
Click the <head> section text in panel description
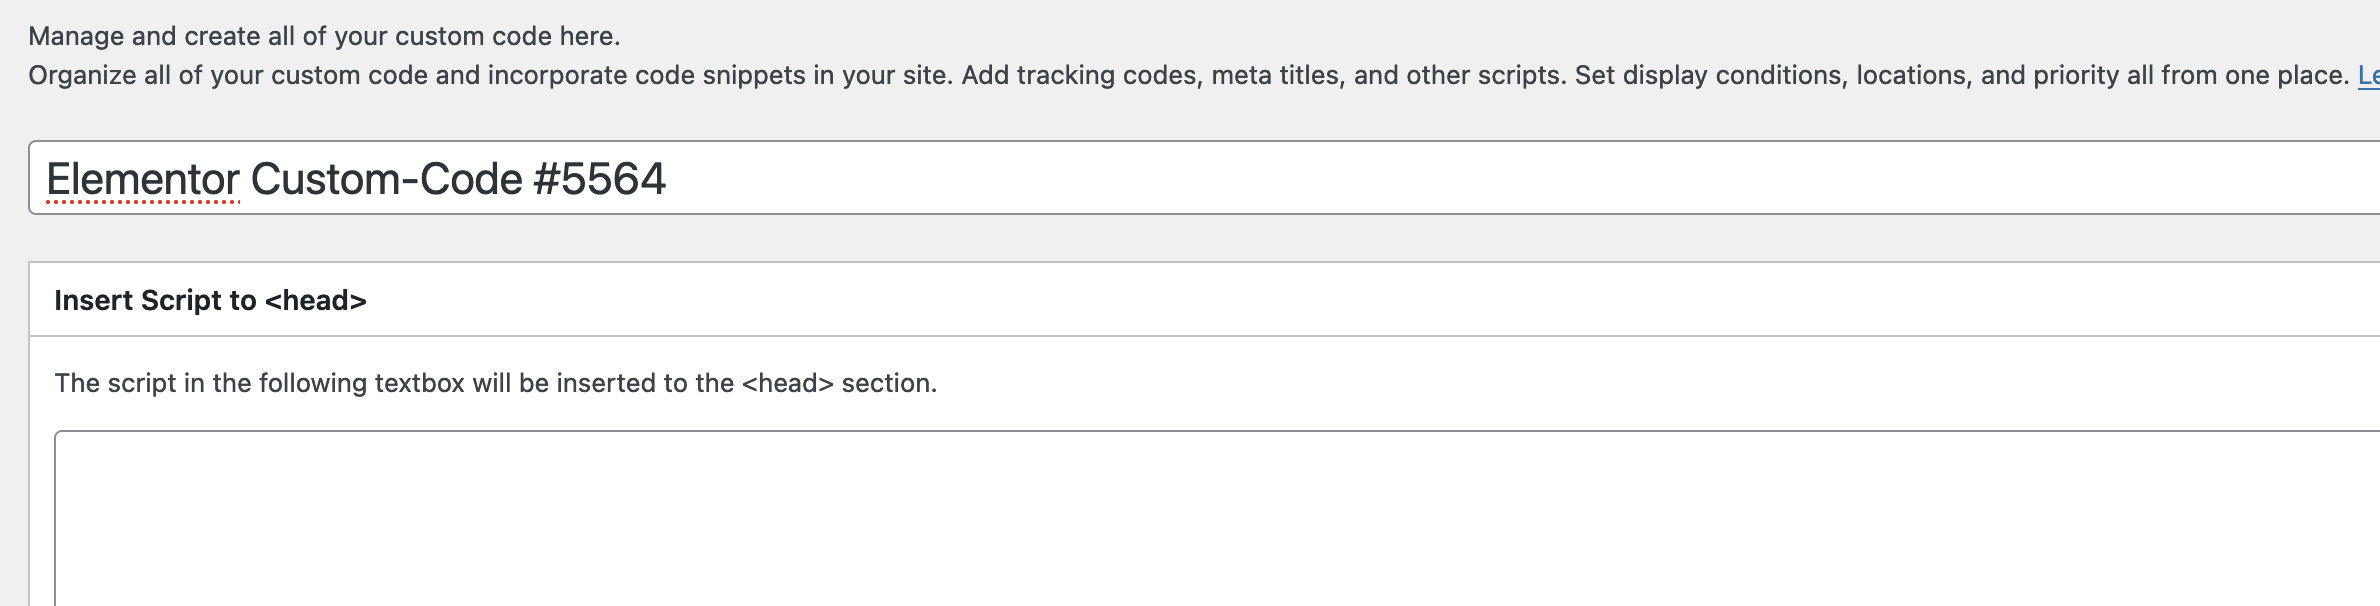[x=838, y=383]
